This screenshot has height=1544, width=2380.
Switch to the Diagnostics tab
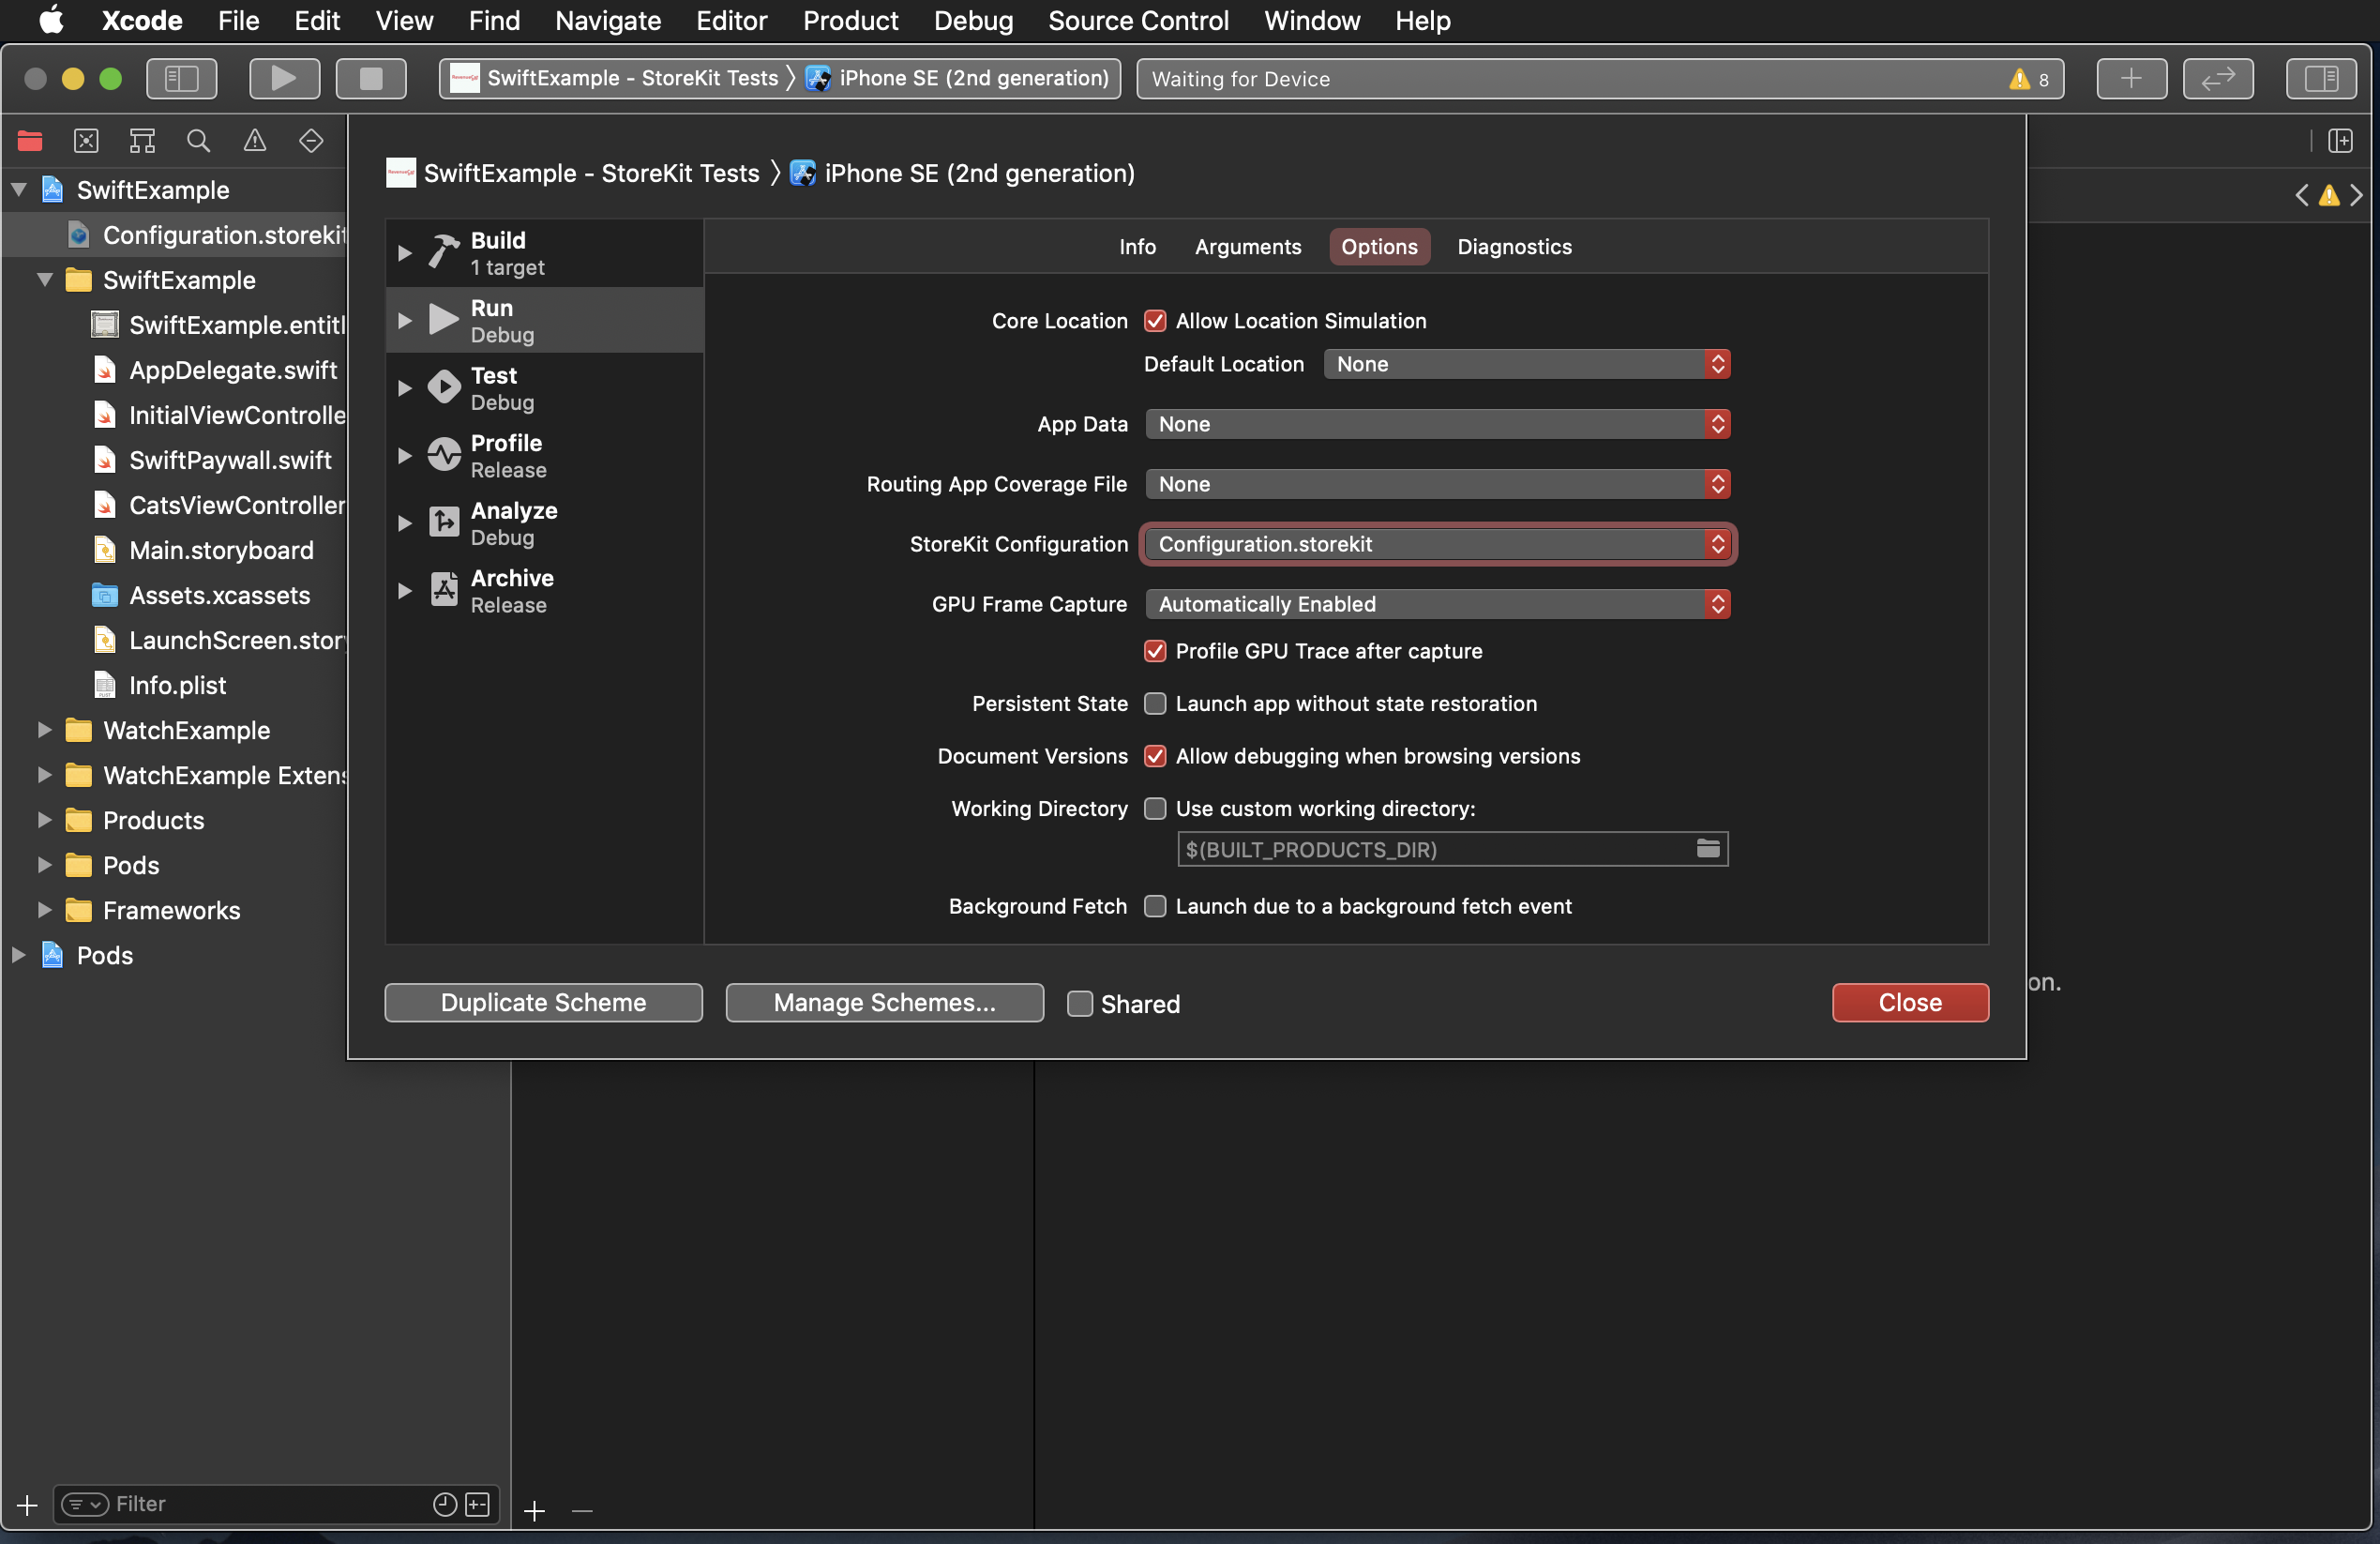1513,247
